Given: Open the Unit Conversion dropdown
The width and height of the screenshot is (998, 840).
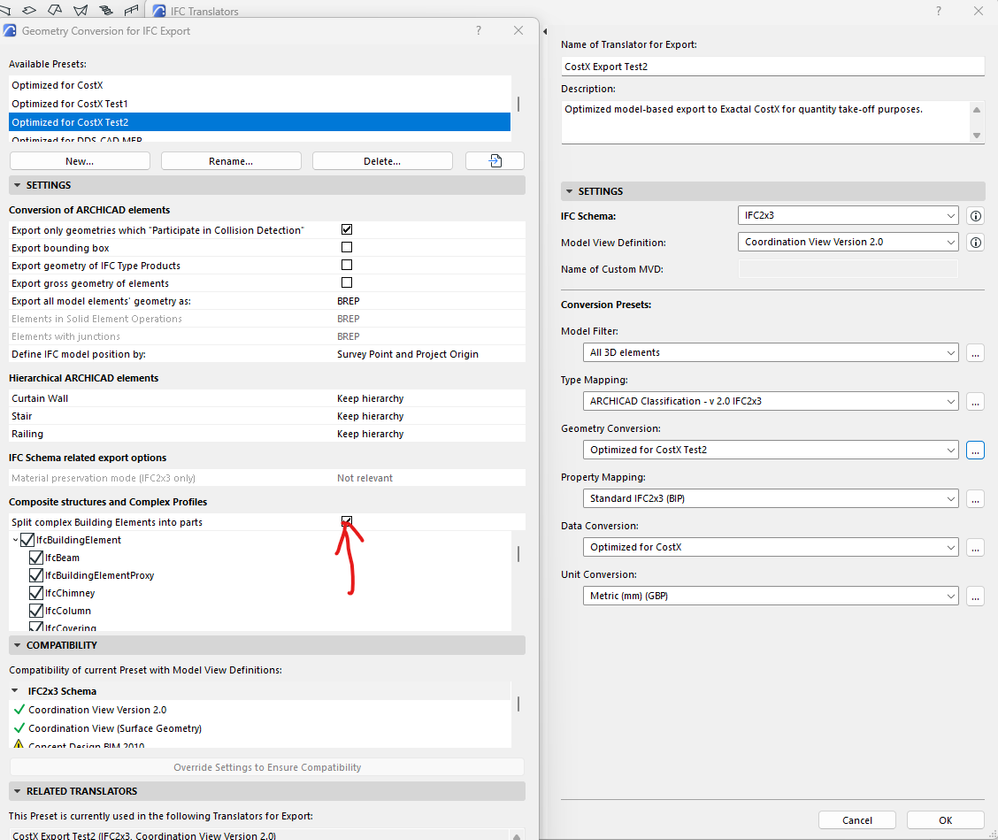Looking at the screenshot, I should coord(770,596).
